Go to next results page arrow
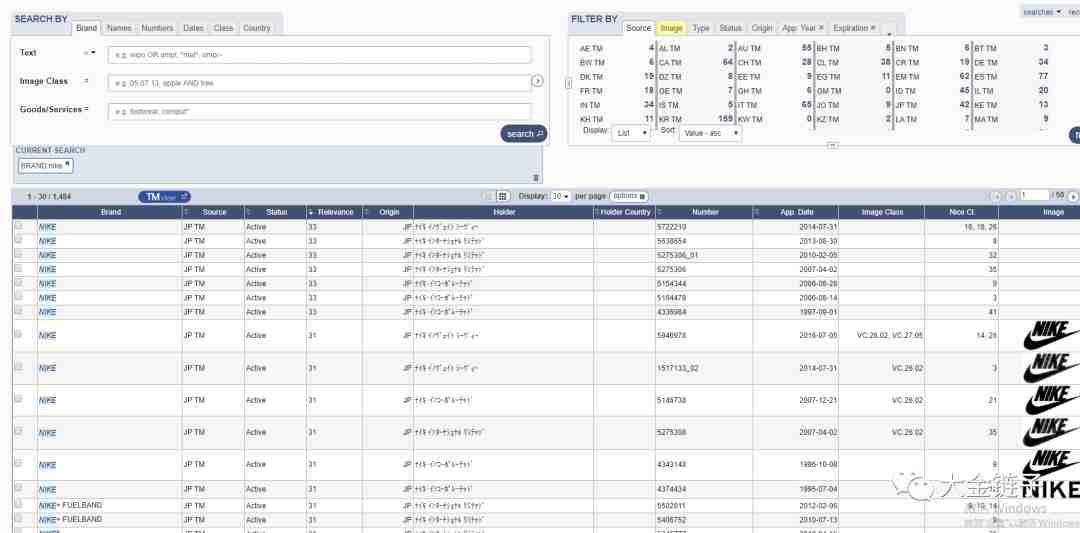Screen dimensions: 1080x533 (x=1073, y=196)
